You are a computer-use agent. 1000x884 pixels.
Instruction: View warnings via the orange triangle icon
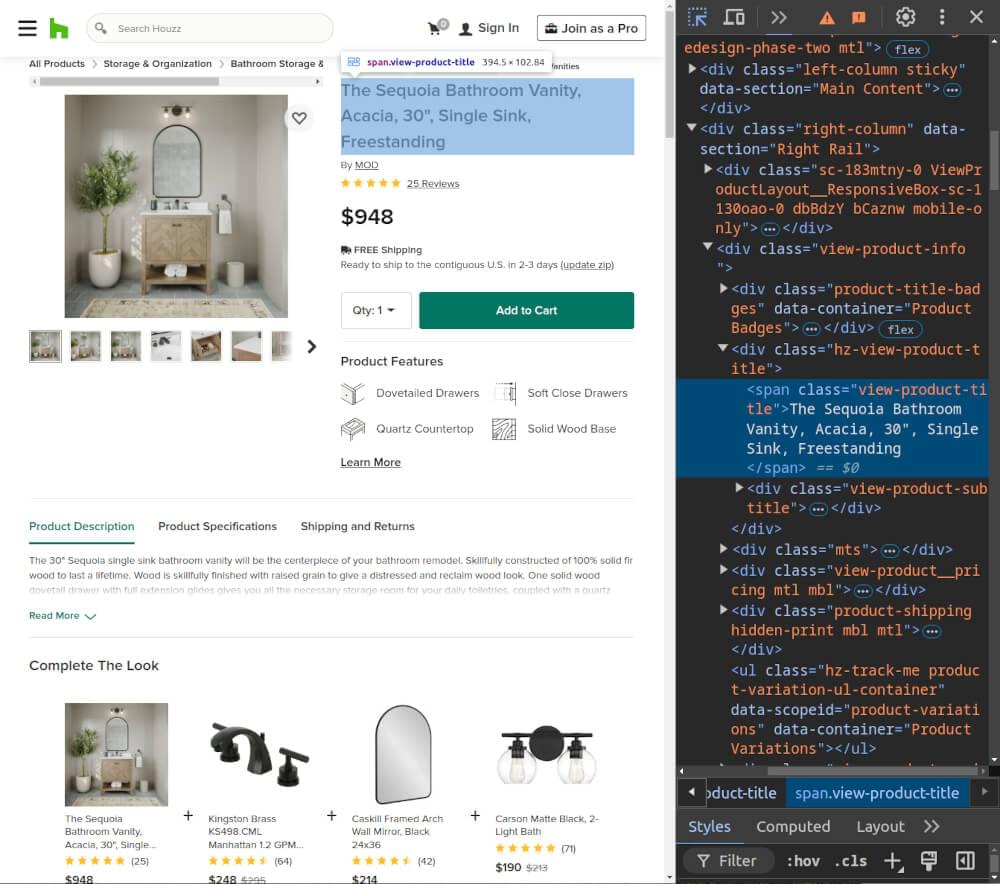[x=825, y=17]
